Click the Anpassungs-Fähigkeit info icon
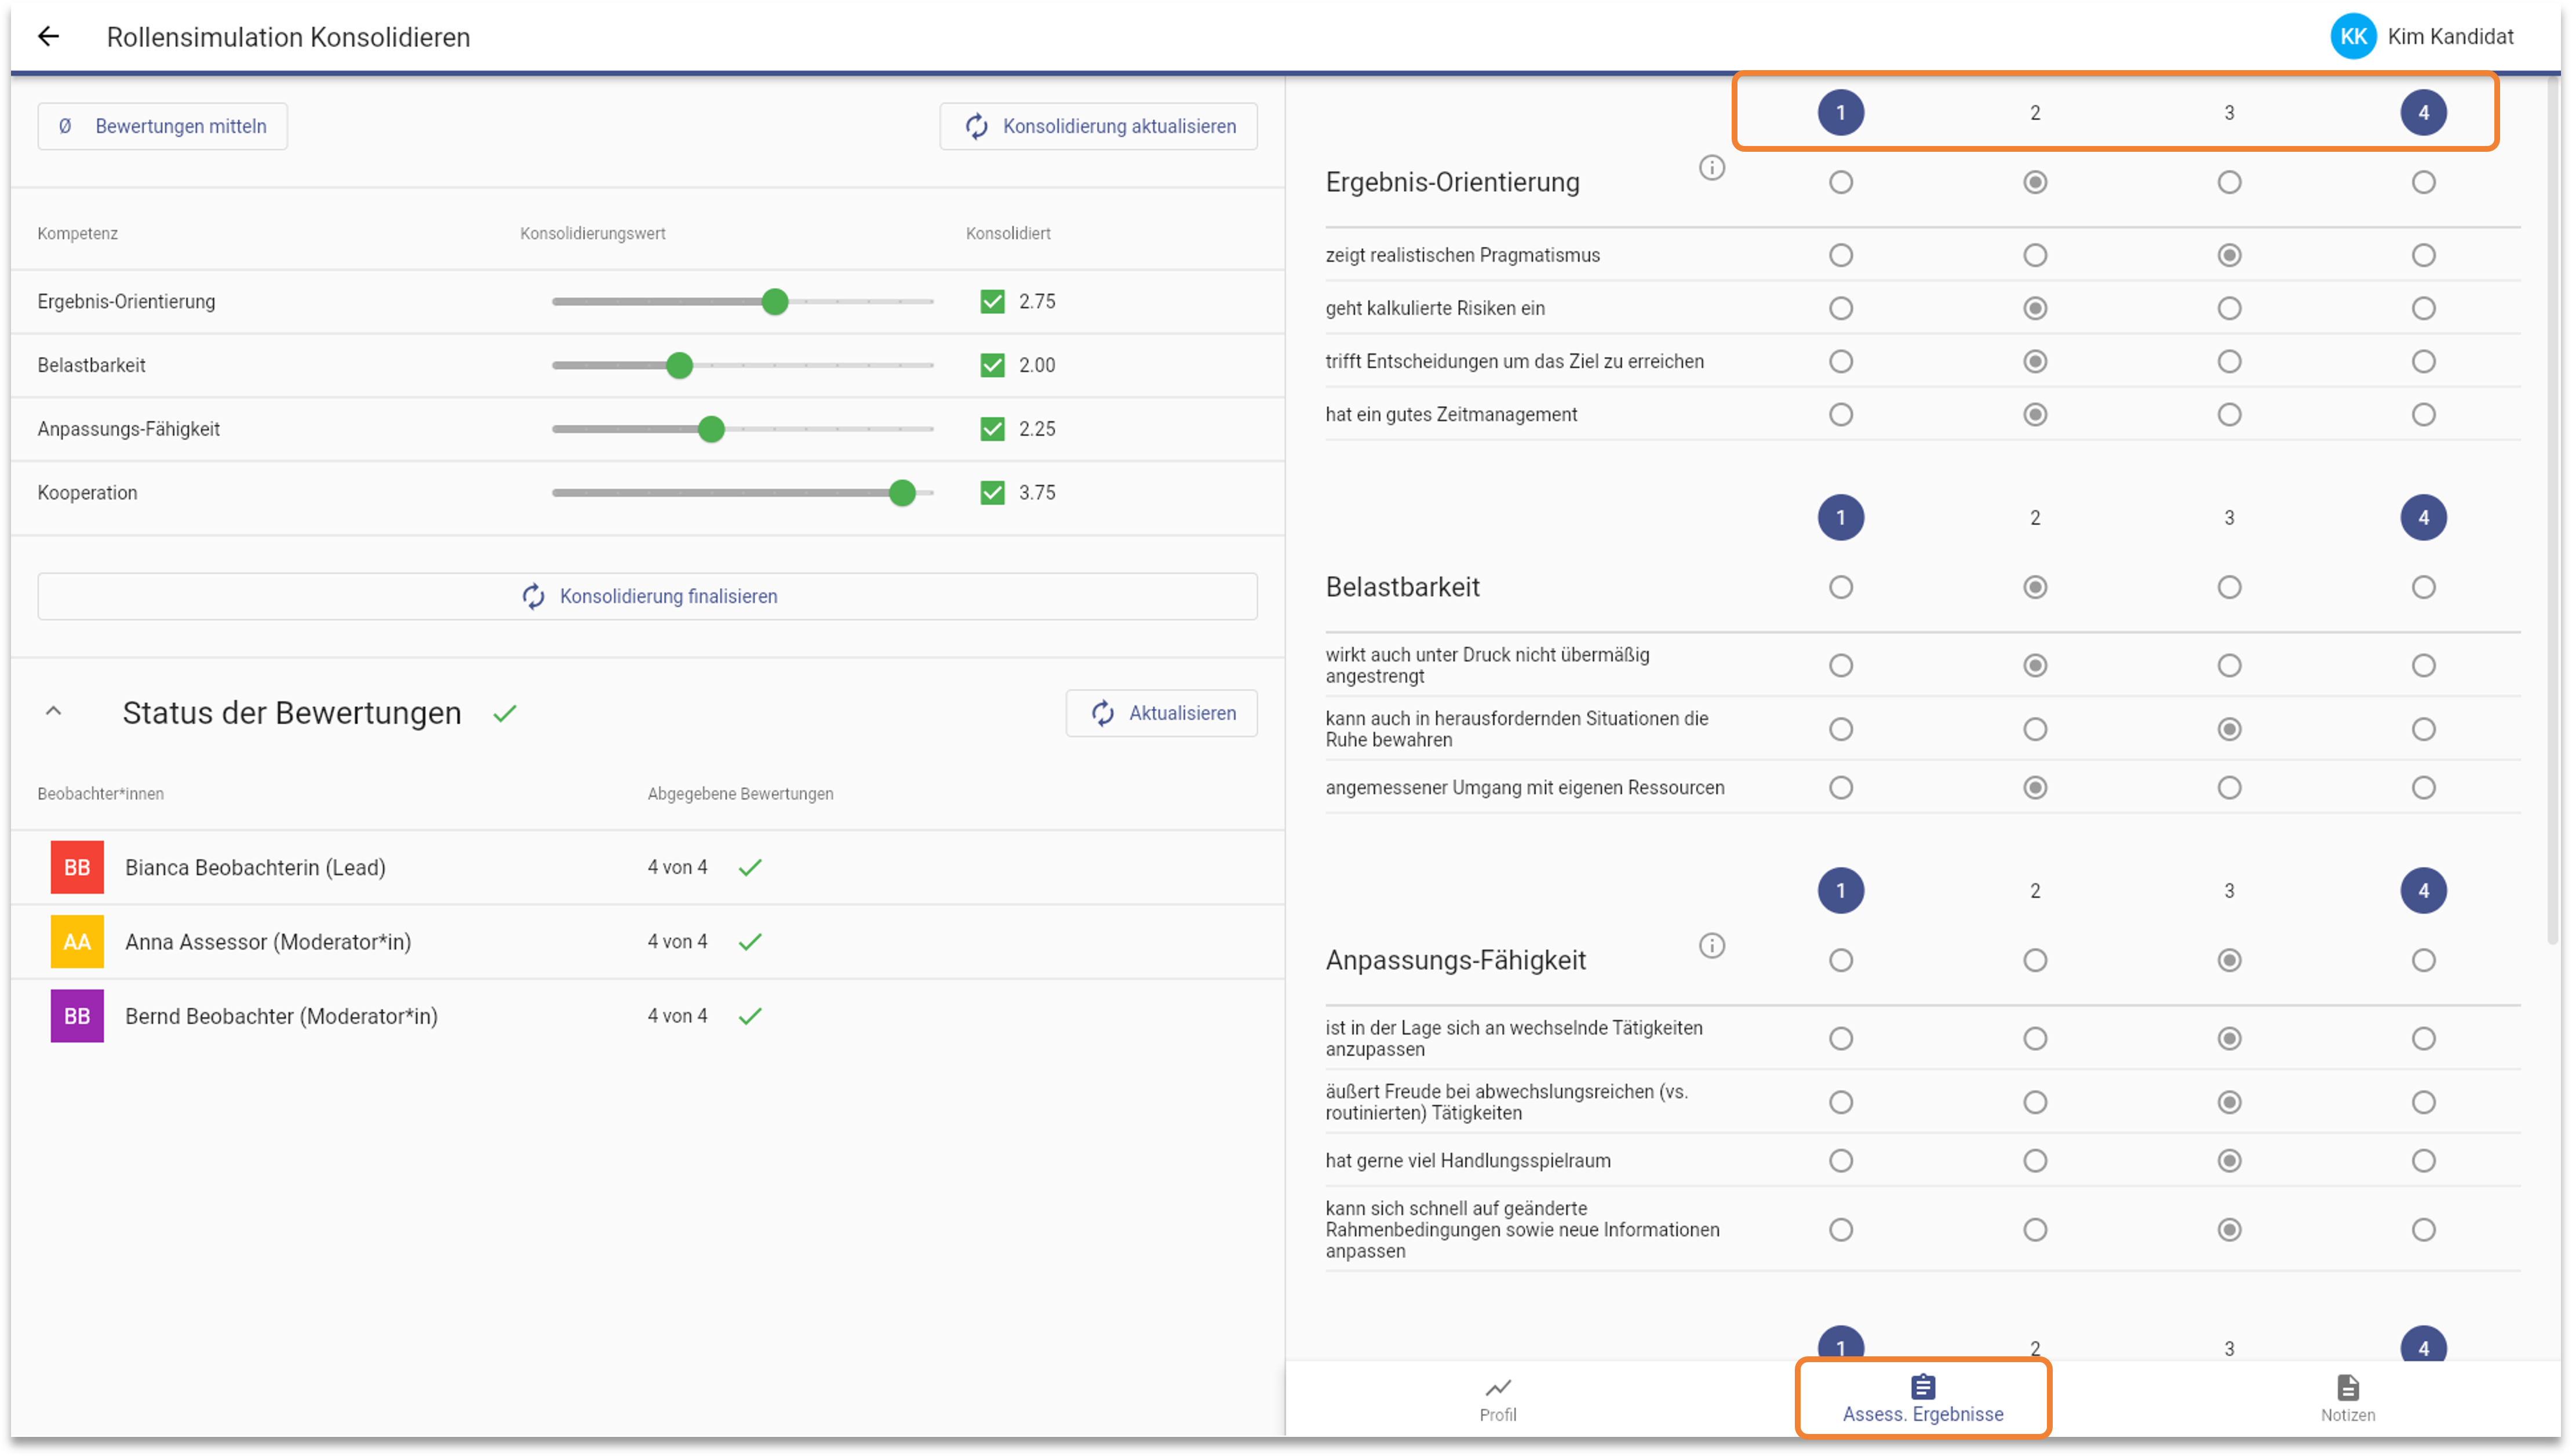This screenshot has width=2572, height=1456. tap(1711, 945)
